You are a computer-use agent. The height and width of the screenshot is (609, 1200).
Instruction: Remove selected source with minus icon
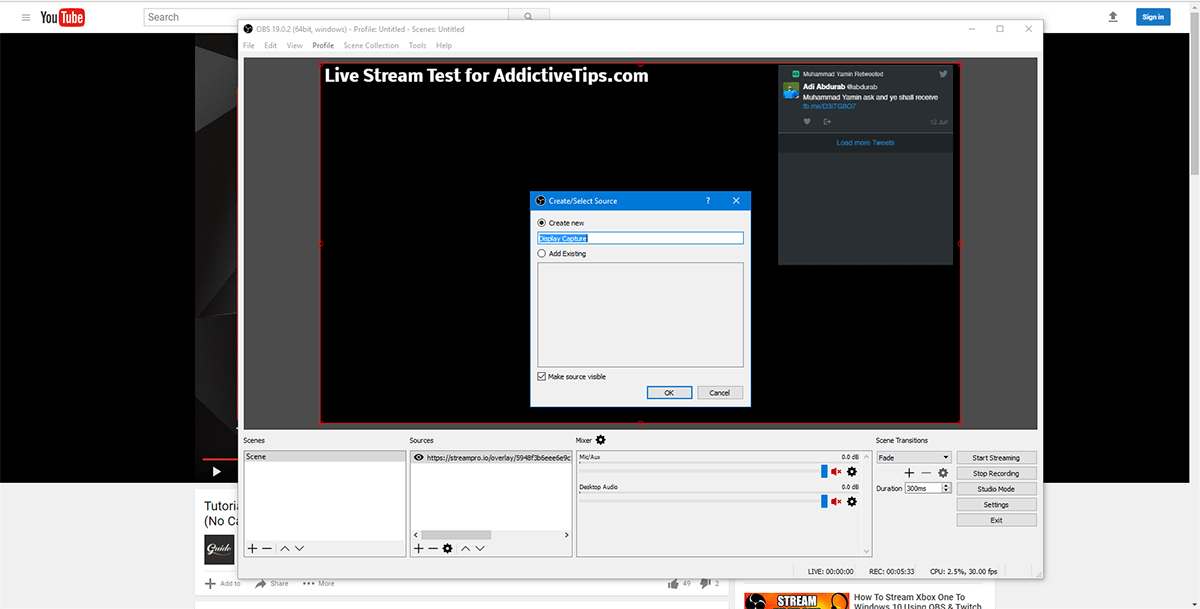(433, 548)
